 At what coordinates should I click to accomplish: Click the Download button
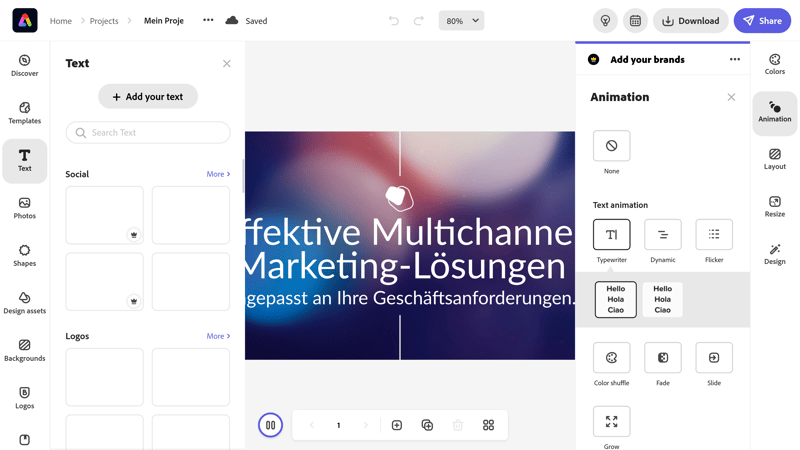click(690, 21)
